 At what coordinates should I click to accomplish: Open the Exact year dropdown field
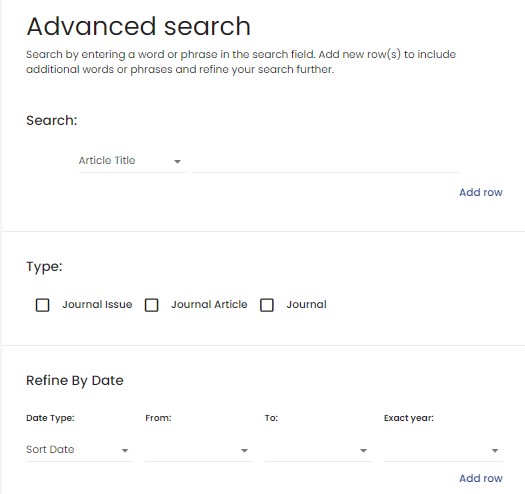(443, 450)
